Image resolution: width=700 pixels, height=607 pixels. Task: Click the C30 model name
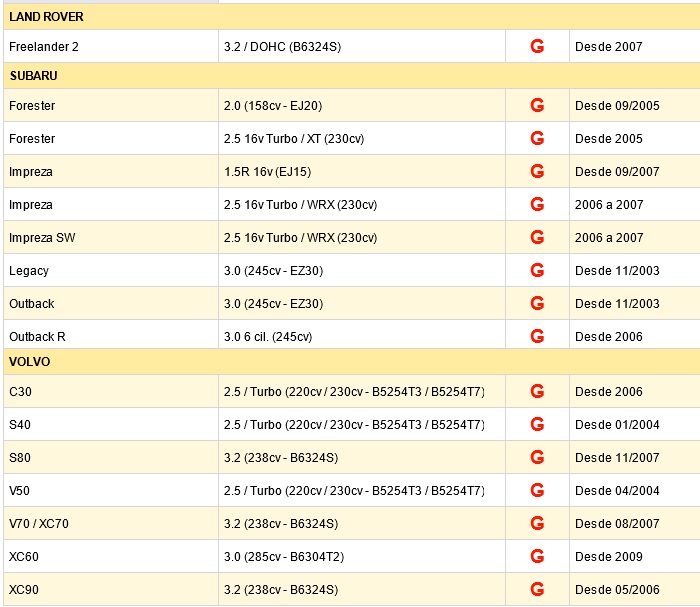[20, 391]
